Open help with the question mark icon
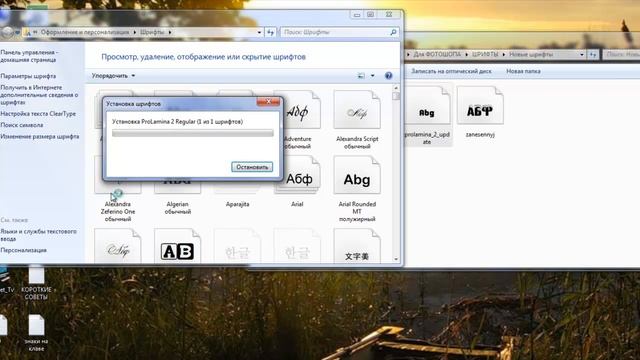 point(389,76)
